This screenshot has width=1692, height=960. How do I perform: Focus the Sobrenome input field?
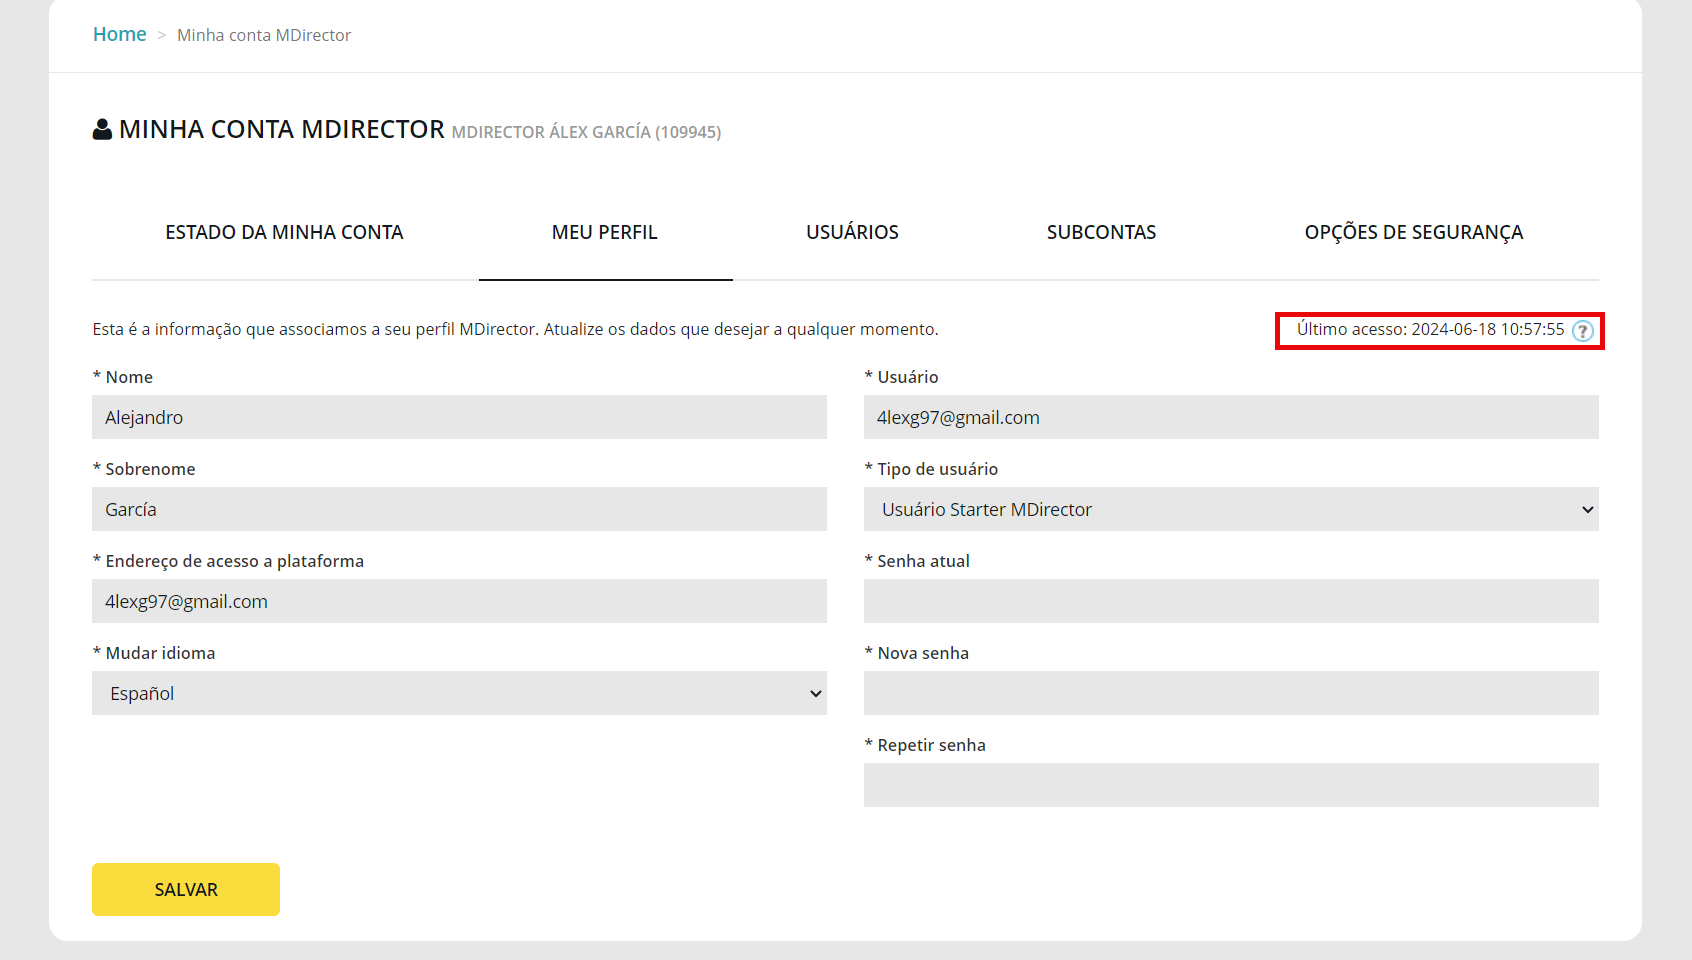[459, 509]
